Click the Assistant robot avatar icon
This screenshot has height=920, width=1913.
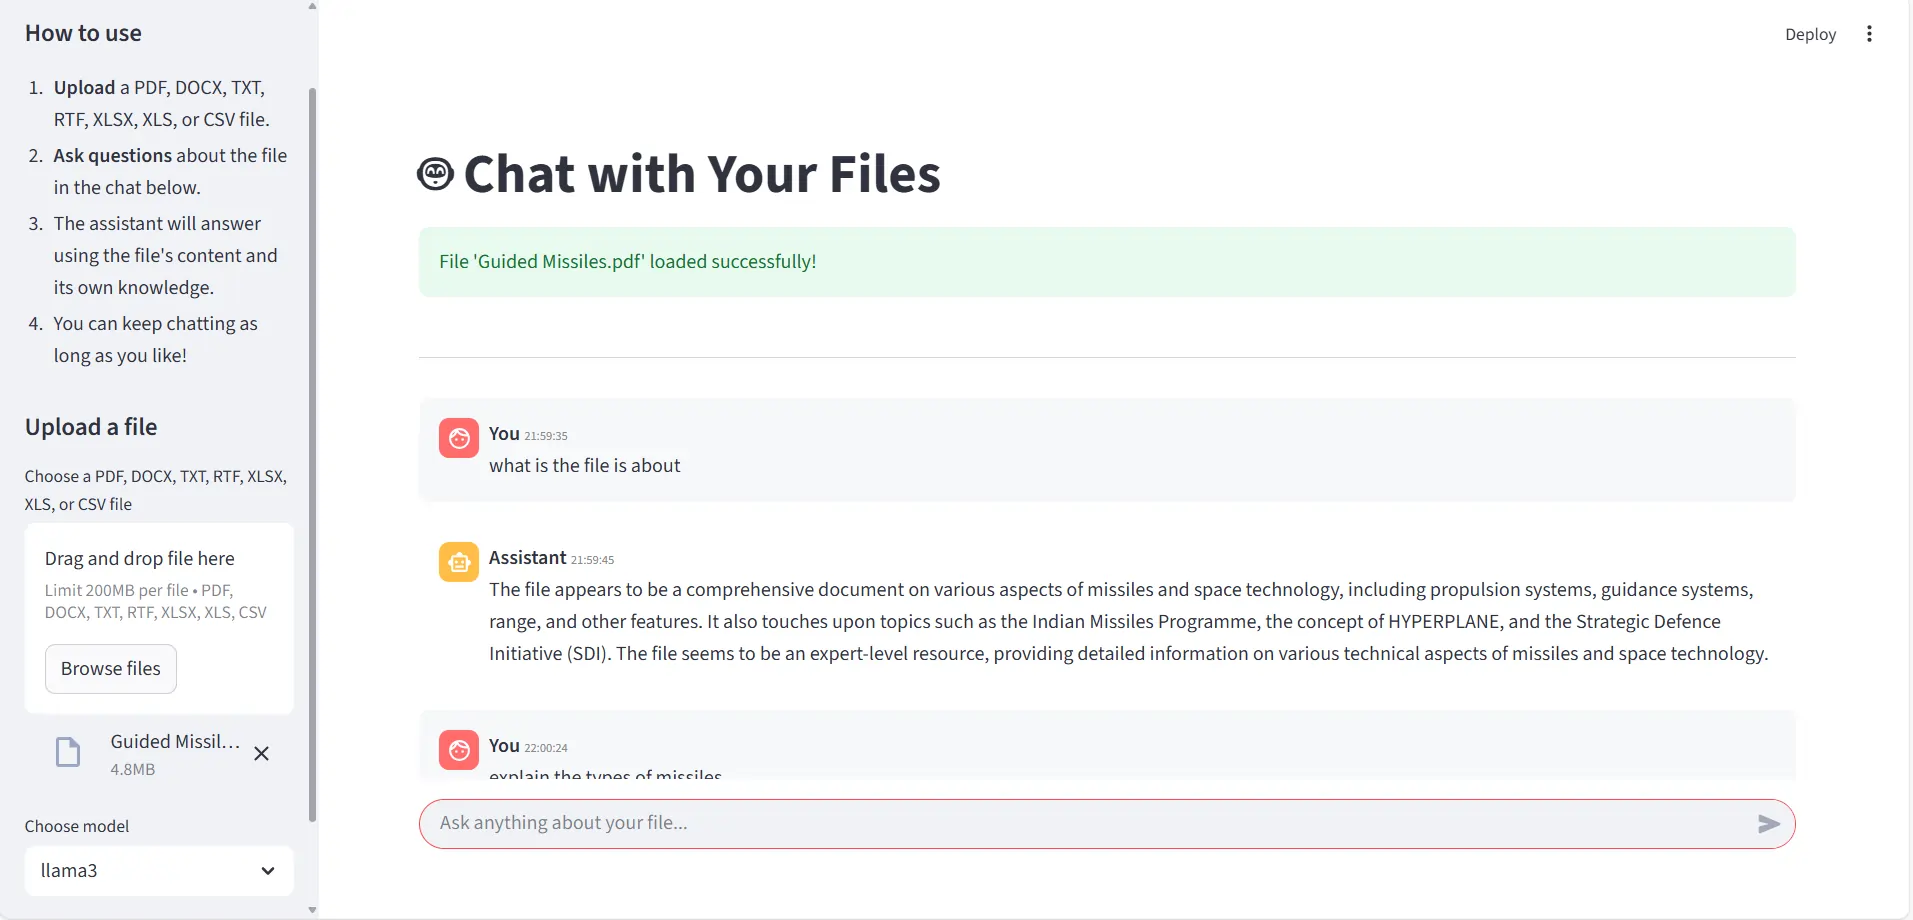coord(459,562)
